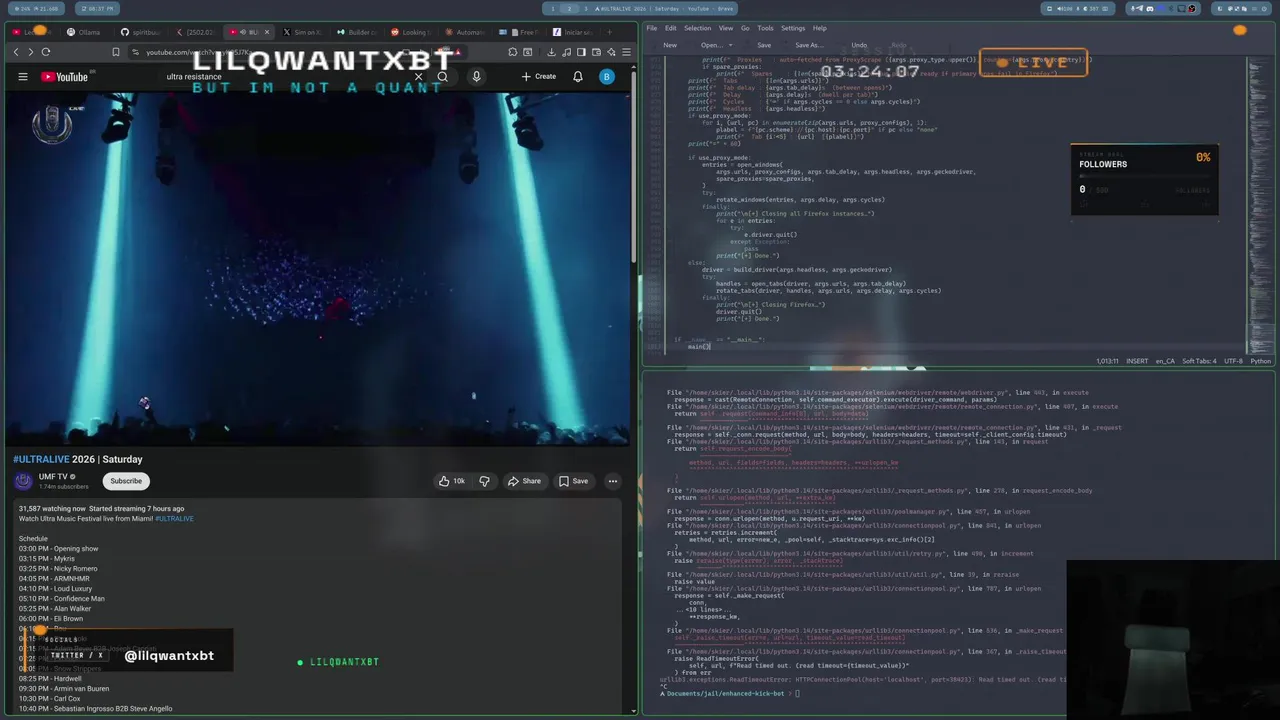1280x720 pixels.
Task: Go to the YouTube home logo
Action: 65,77
